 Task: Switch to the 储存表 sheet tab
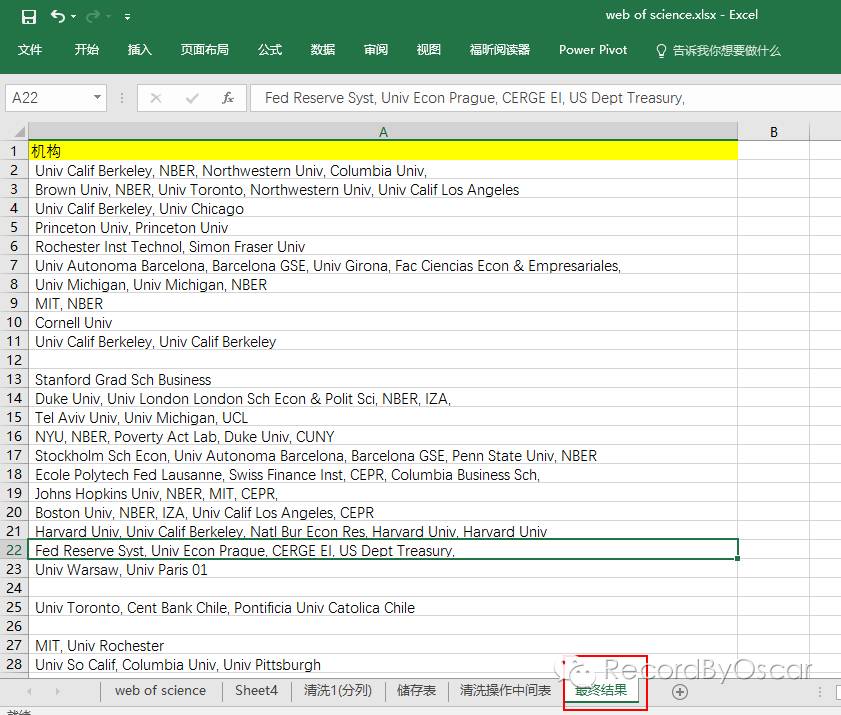[x=416, y=690]
